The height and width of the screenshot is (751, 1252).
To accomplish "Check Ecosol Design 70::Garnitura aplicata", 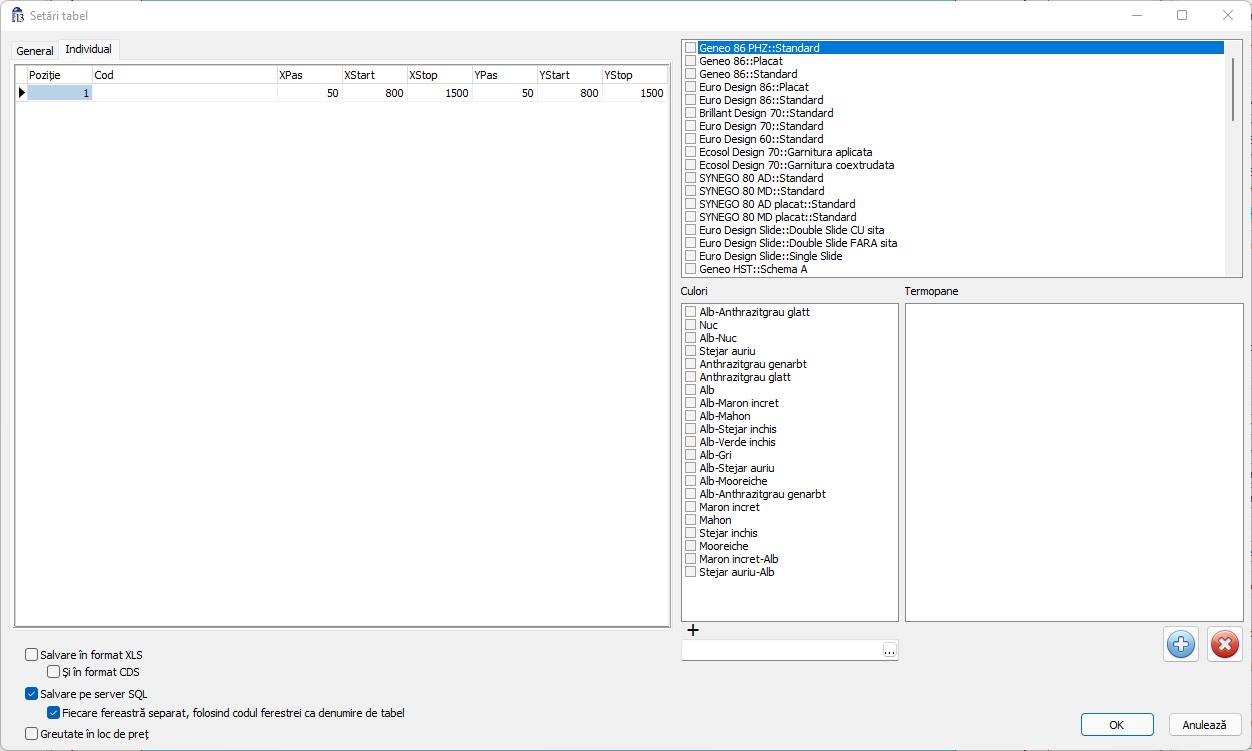I will point(690,152).
